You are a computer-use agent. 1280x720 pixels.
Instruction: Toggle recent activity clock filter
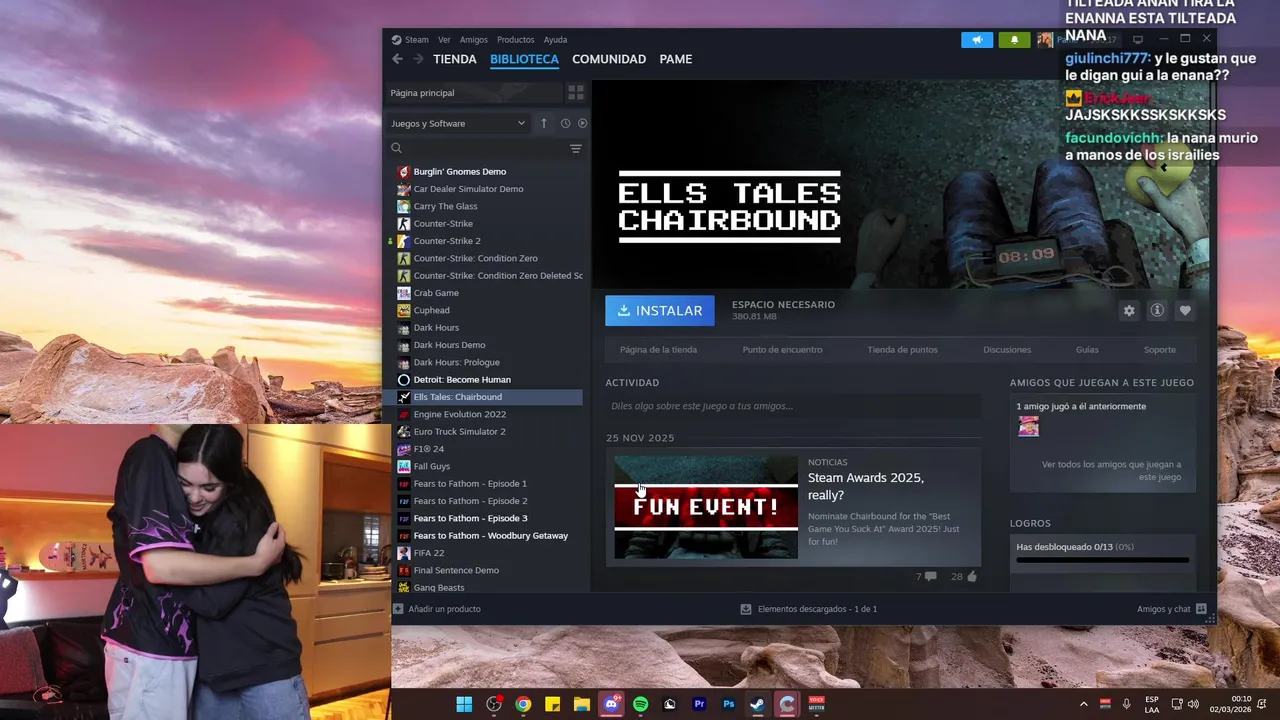coord(565,123)
